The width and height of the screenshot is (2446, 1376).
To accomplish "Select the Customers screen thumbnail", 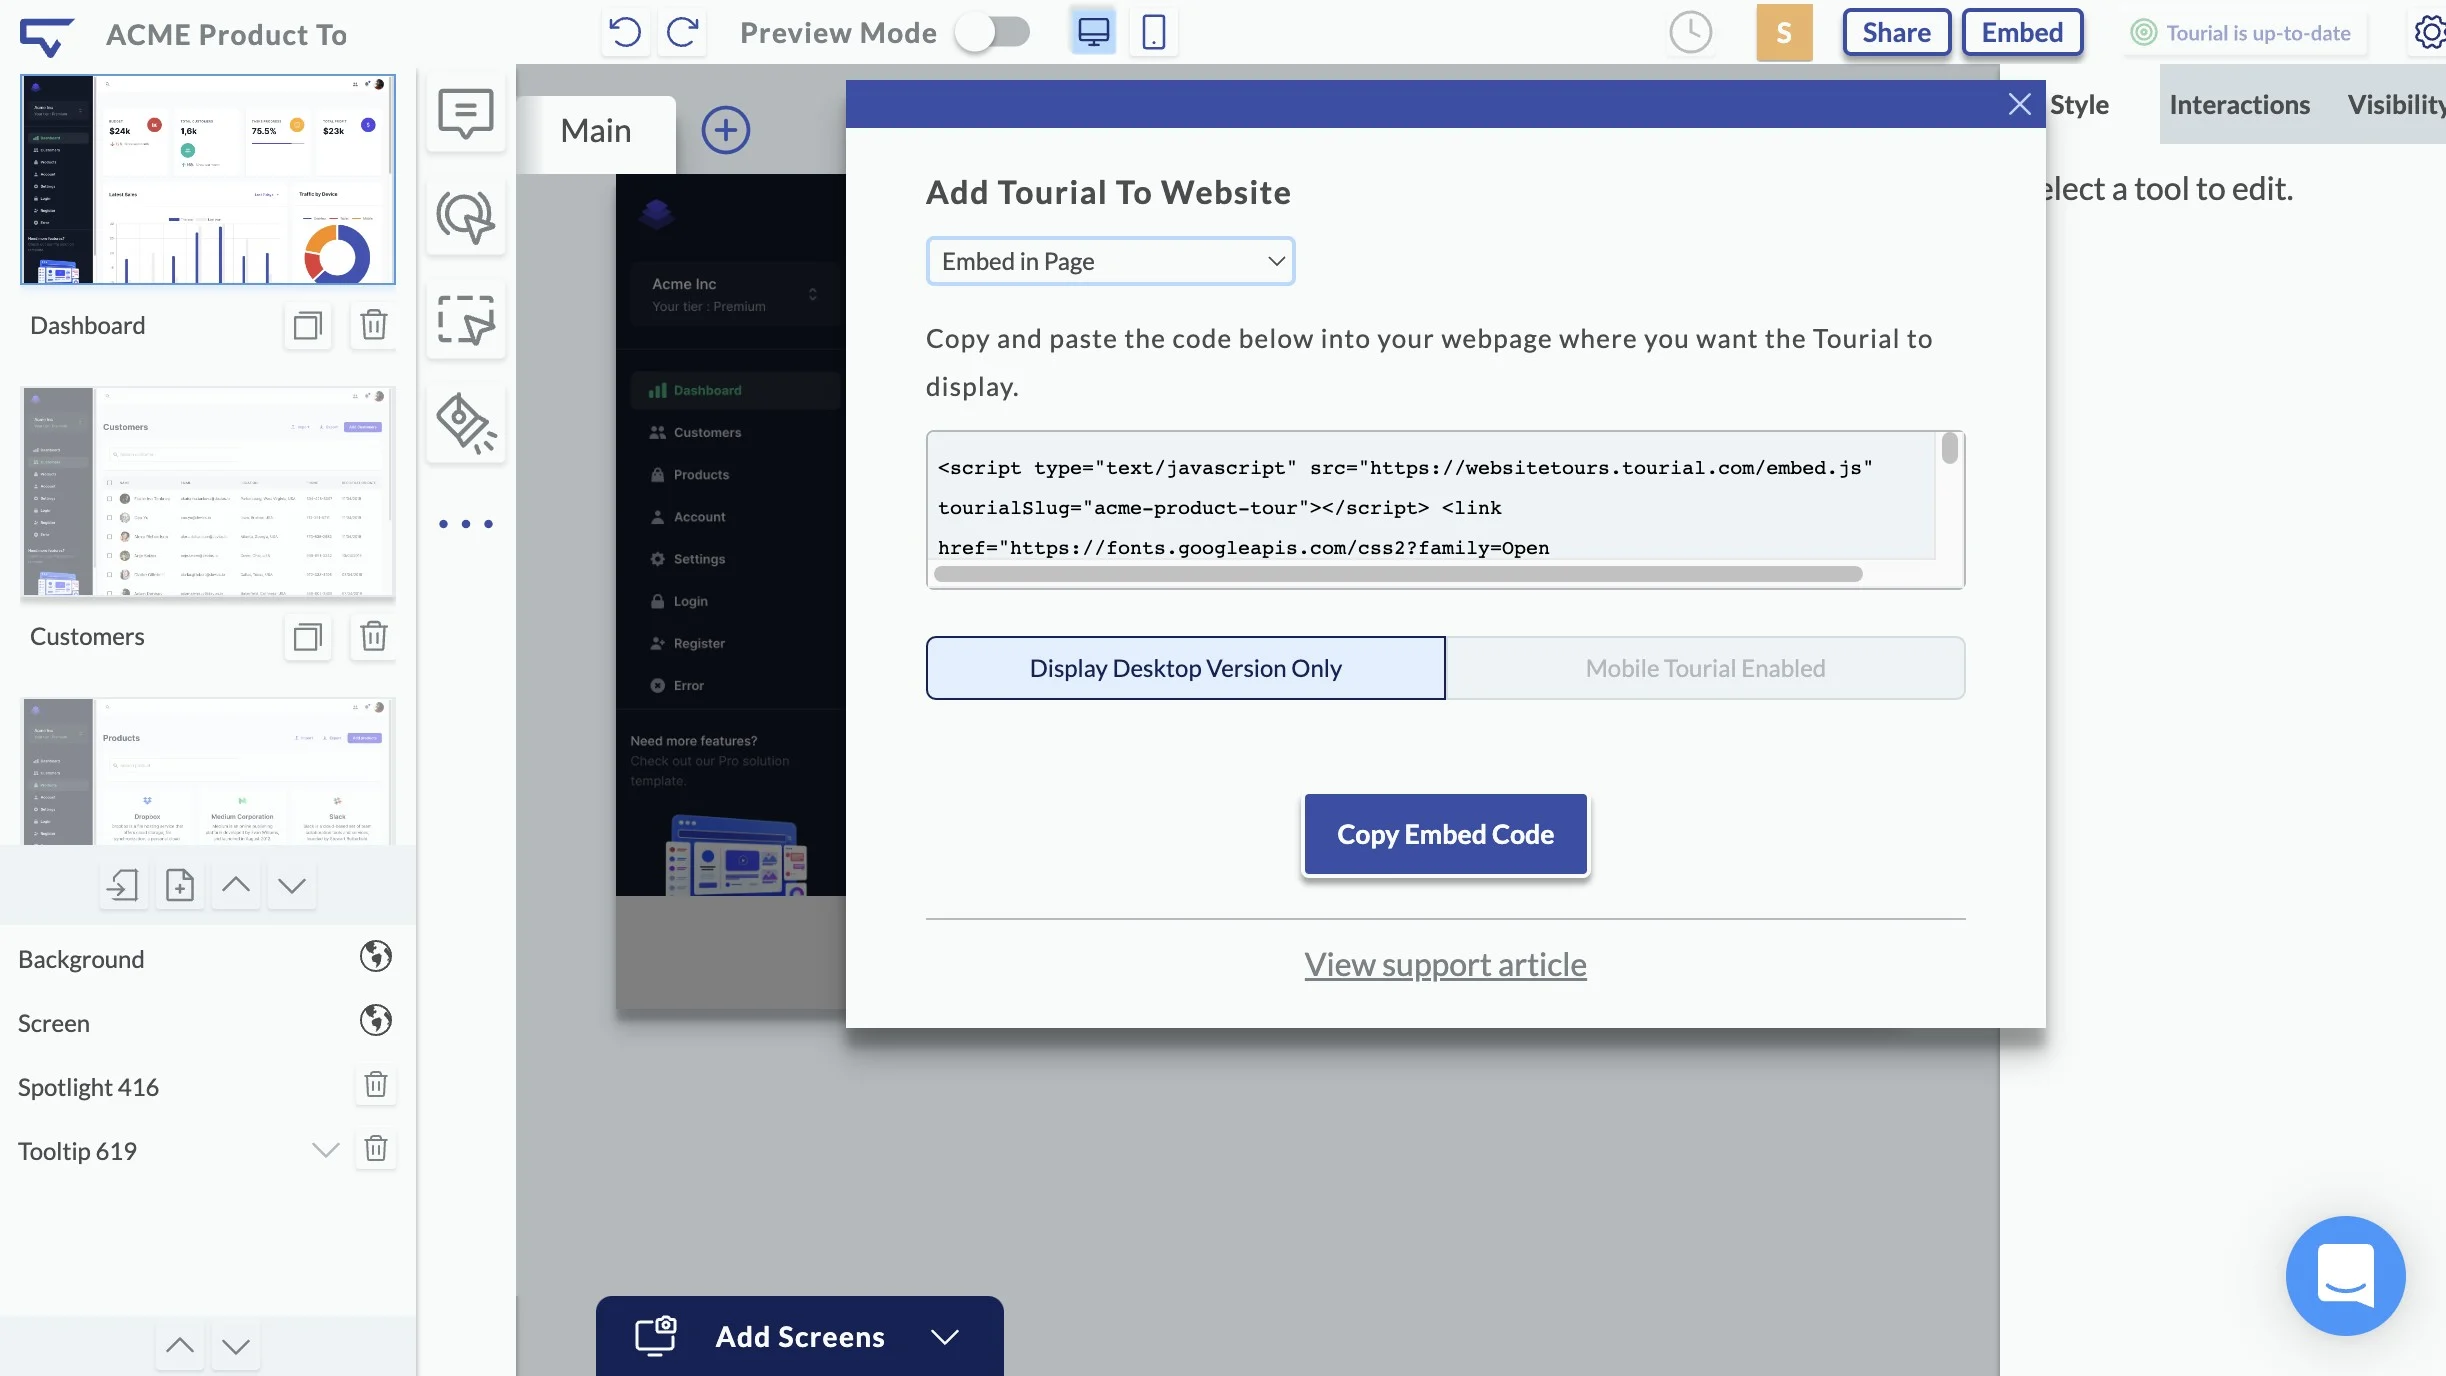I will pos(208,492).
